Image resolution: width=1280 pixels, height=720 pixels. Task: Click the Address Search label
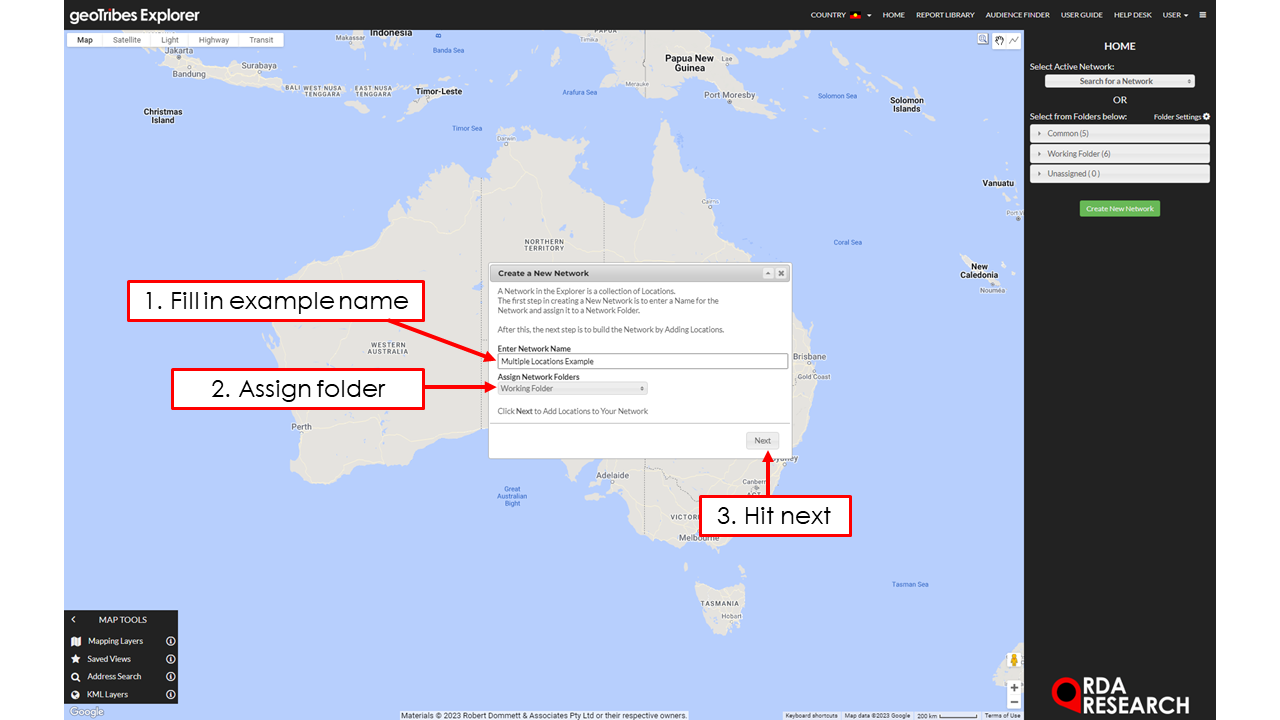114,677
